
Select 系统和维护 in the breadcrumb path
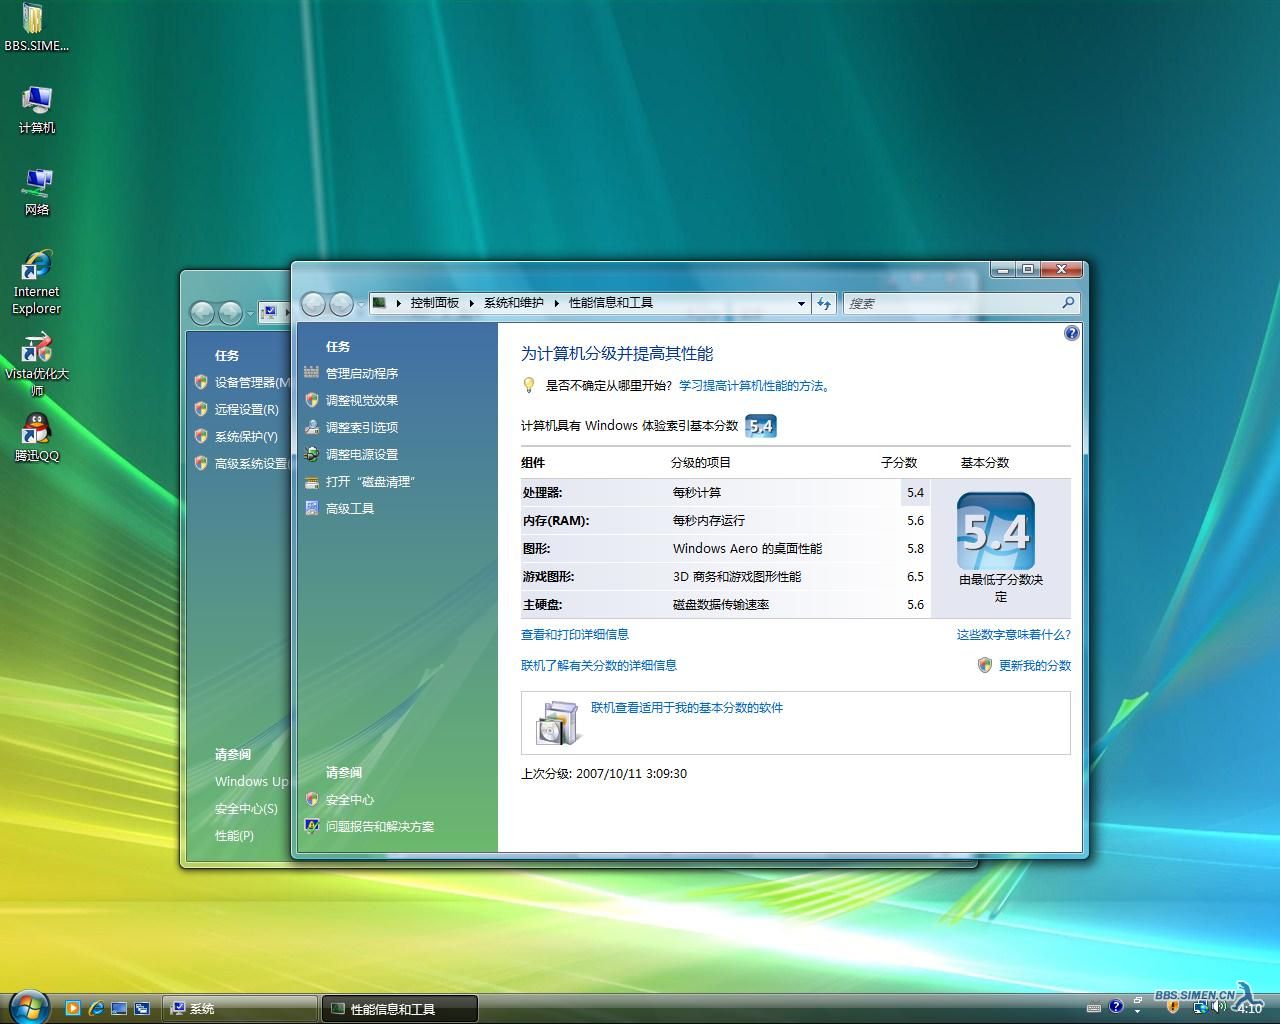[514, 303]
